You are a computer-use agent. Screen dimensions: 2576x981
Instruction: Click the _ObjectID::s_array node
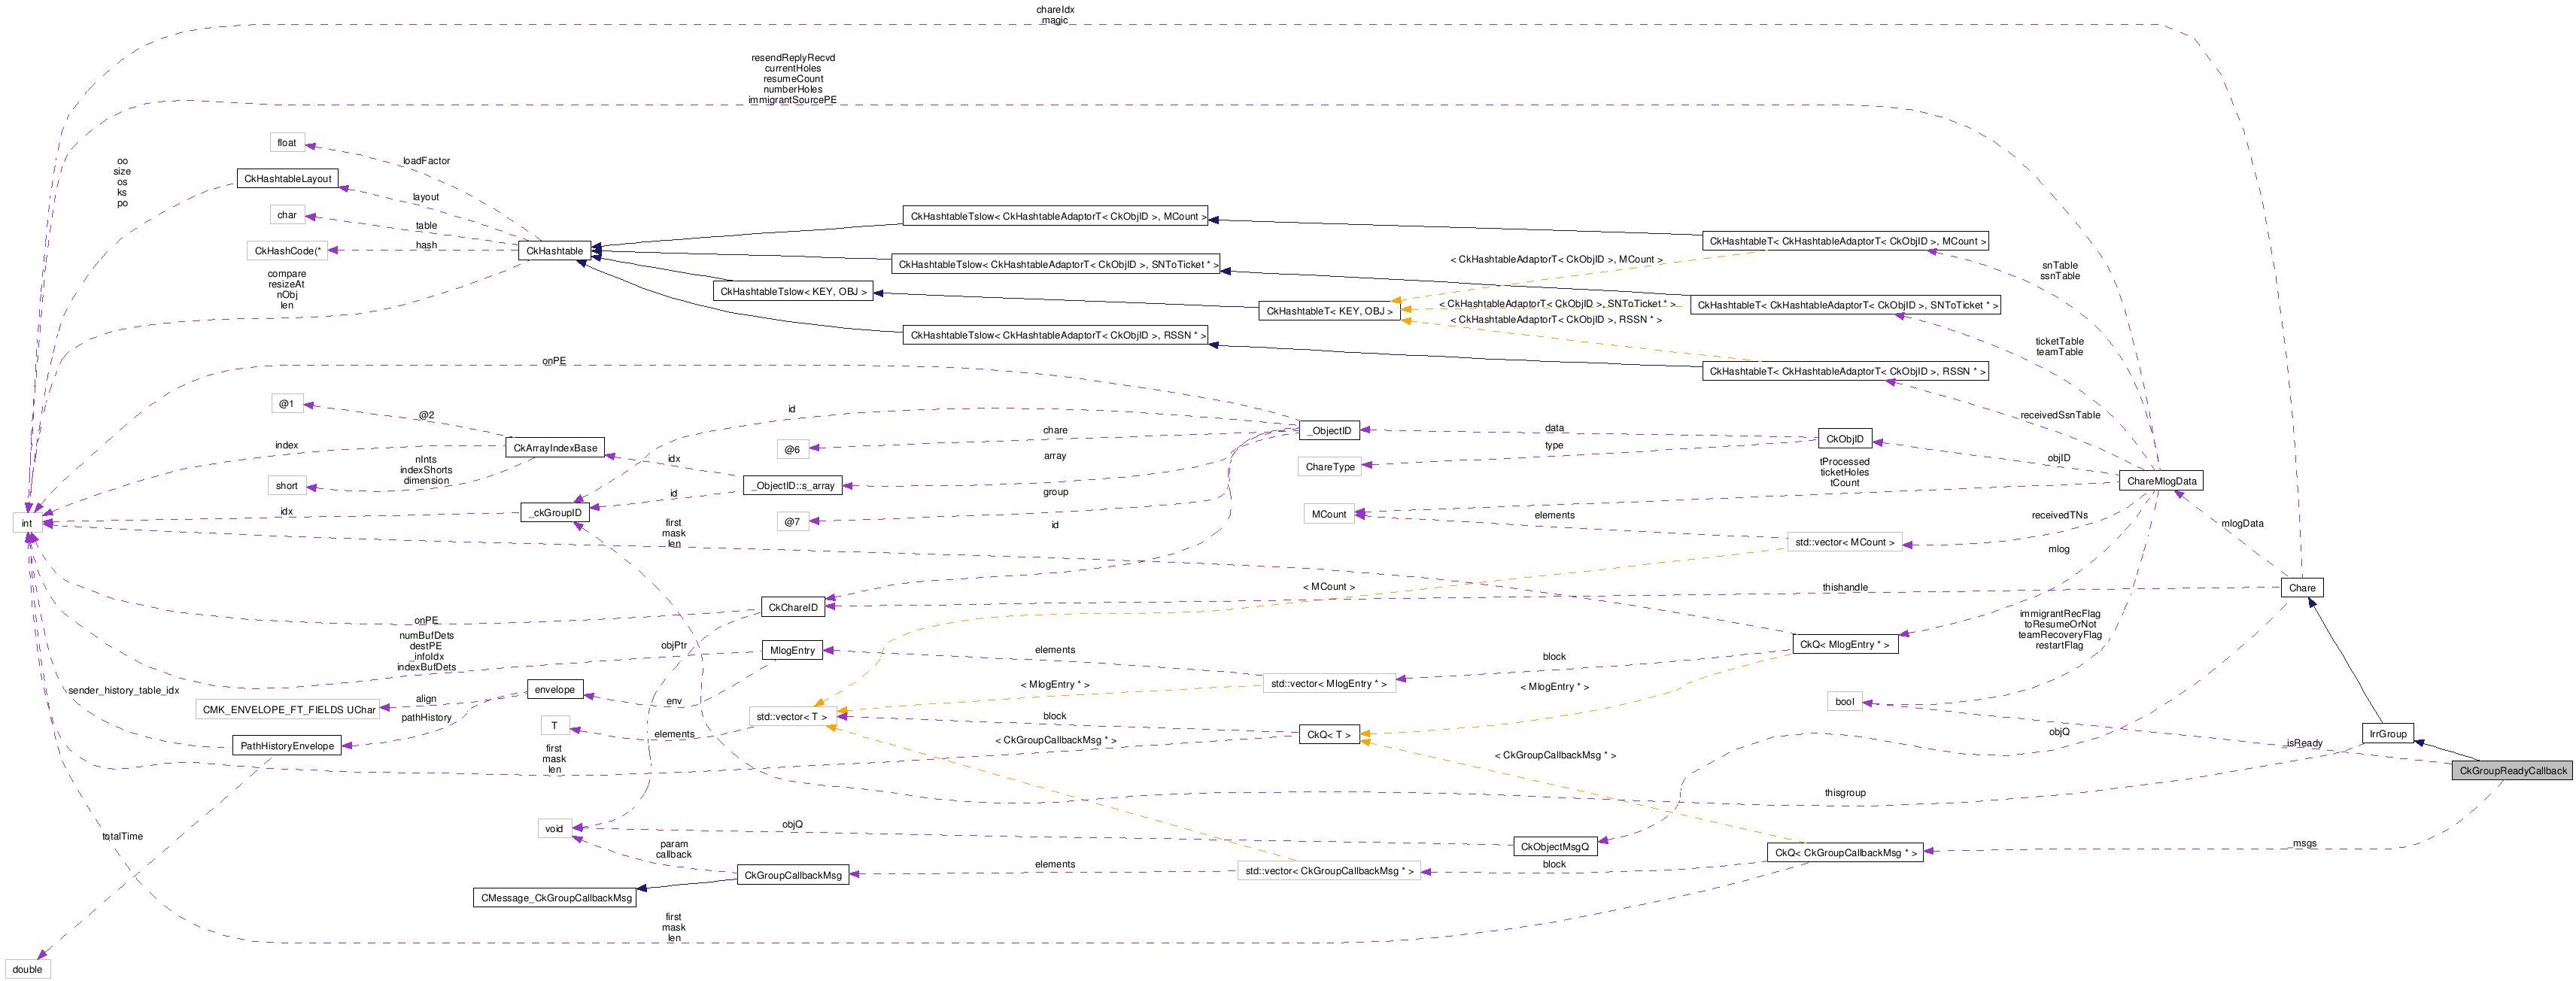coord(792,485)
